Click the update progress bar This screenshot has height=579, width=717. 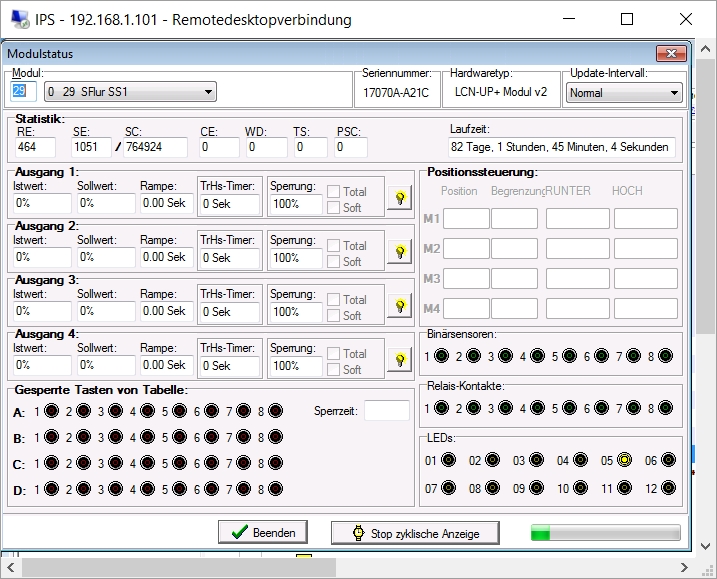tap(605, 534)
